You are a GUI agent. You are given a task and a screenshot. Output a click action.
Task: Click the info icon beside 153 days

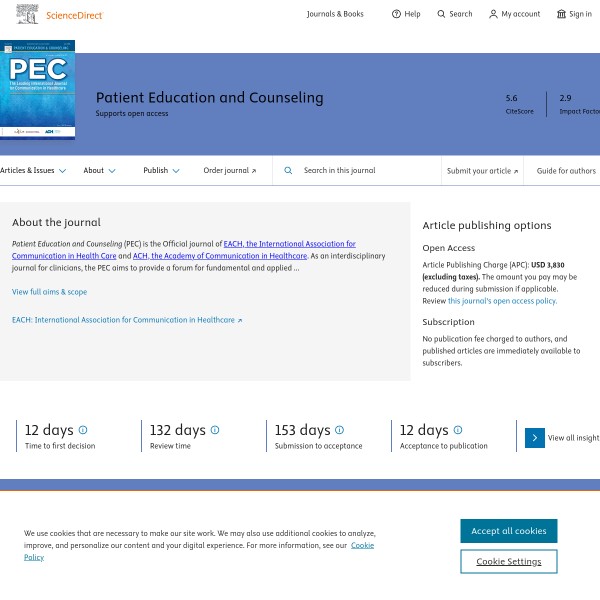pos(340,430)
